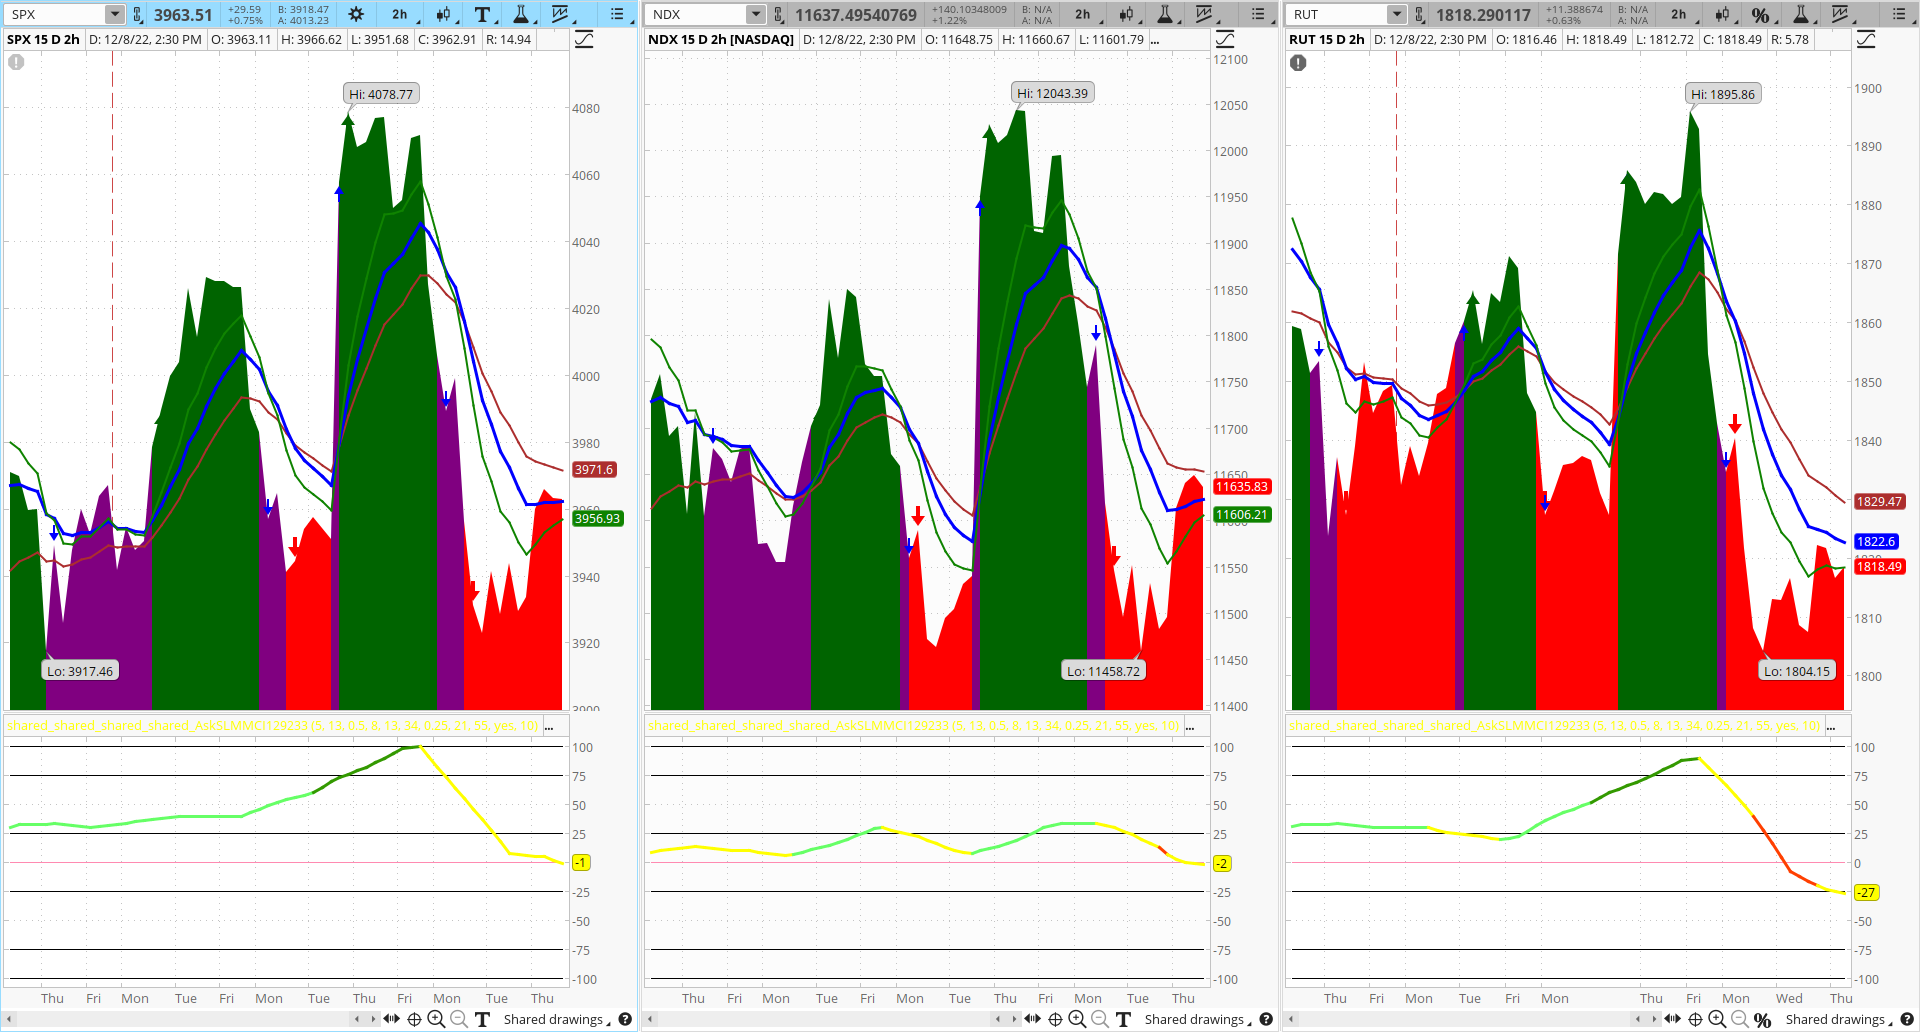Toggle the price axis scale icon in NDX

click(1225, 39)
